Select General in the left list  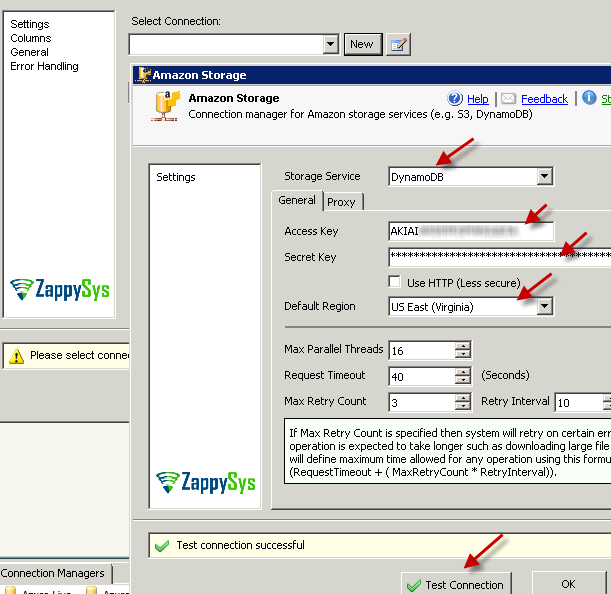[30, 52]
